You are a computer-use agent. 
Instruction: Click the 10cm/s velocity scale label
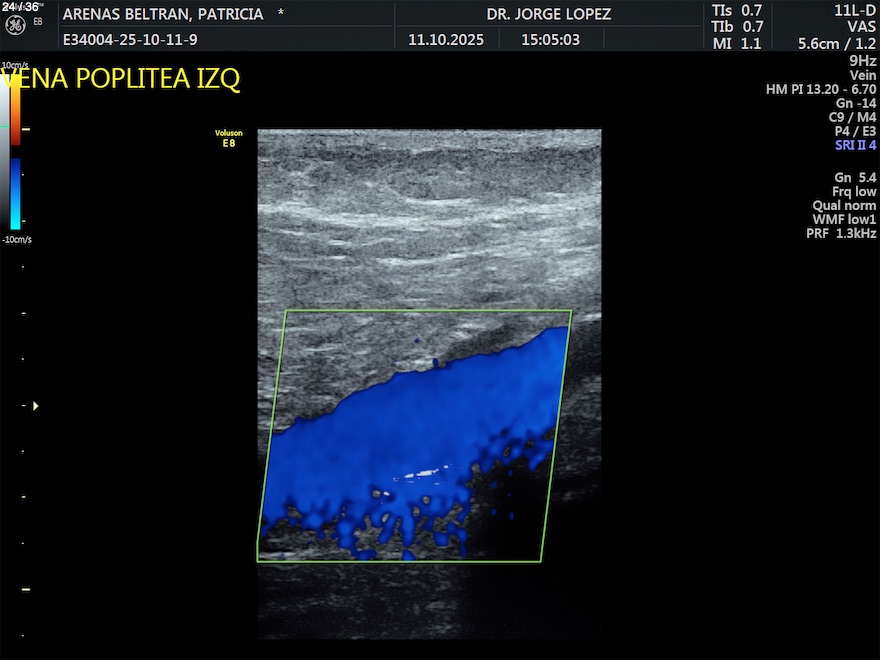click(16, 65)
